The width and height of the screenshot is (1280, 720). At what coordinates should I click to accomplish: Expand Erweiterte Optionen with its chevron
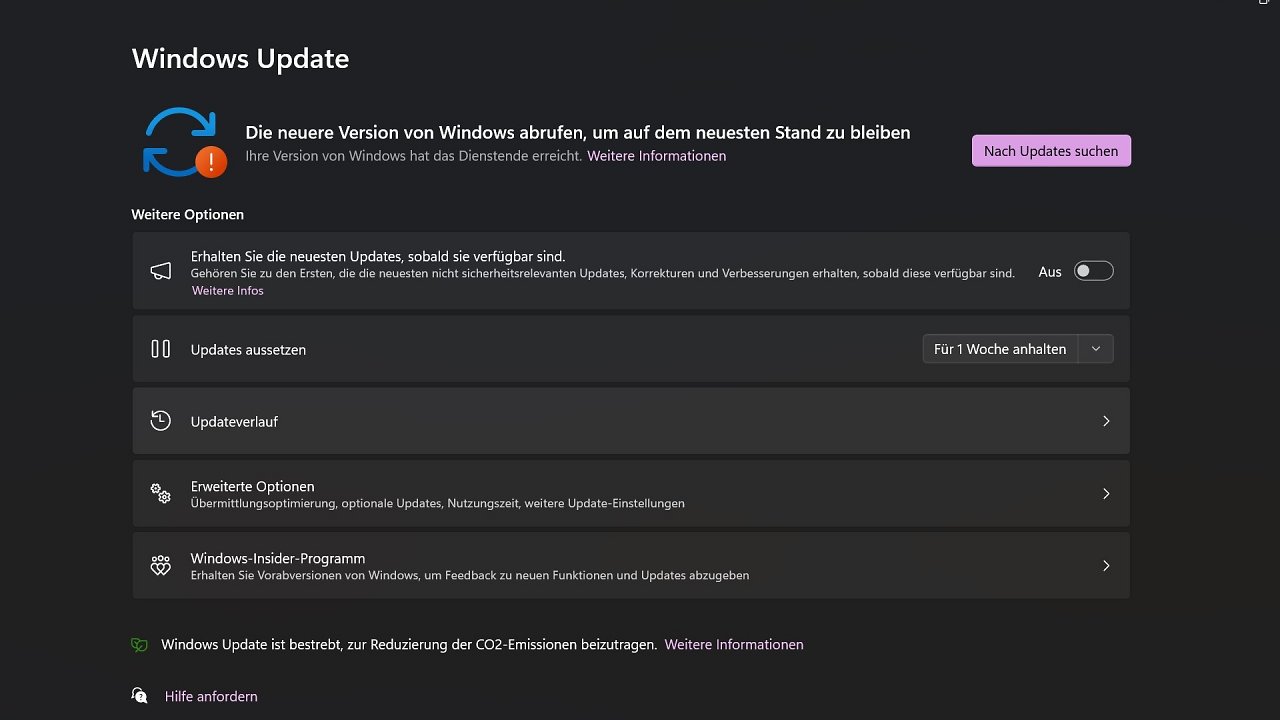1106,493
